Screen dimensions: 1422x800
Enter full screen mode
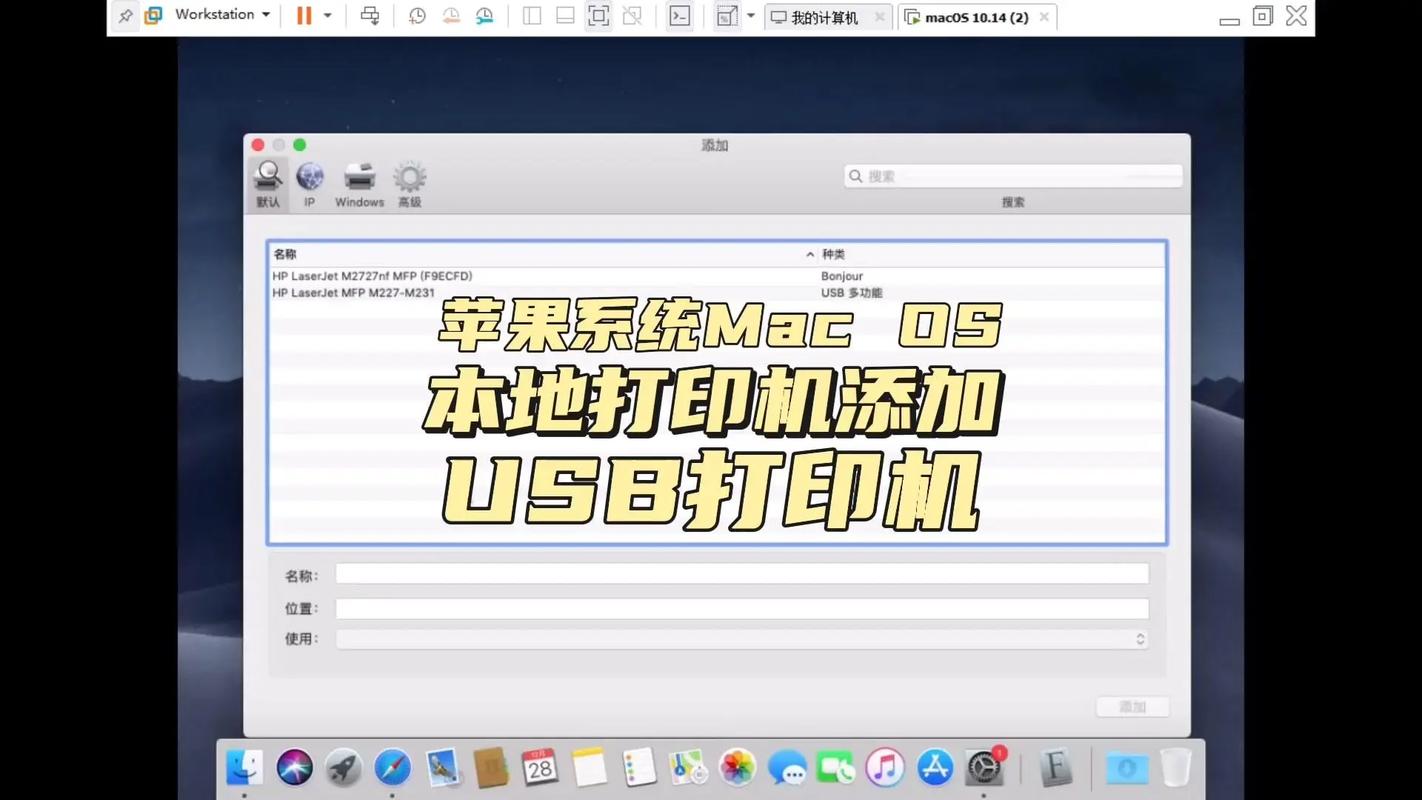tap(598, 16)
